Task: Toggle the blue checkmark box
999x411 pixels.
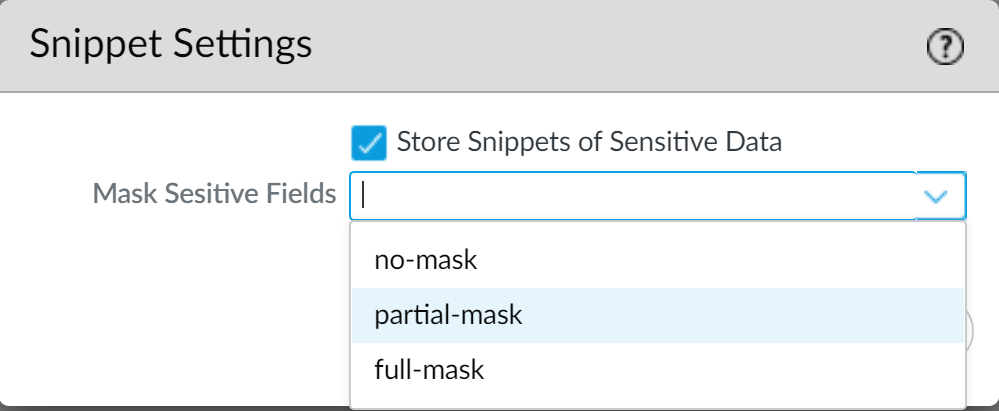Action: (369, 142)
